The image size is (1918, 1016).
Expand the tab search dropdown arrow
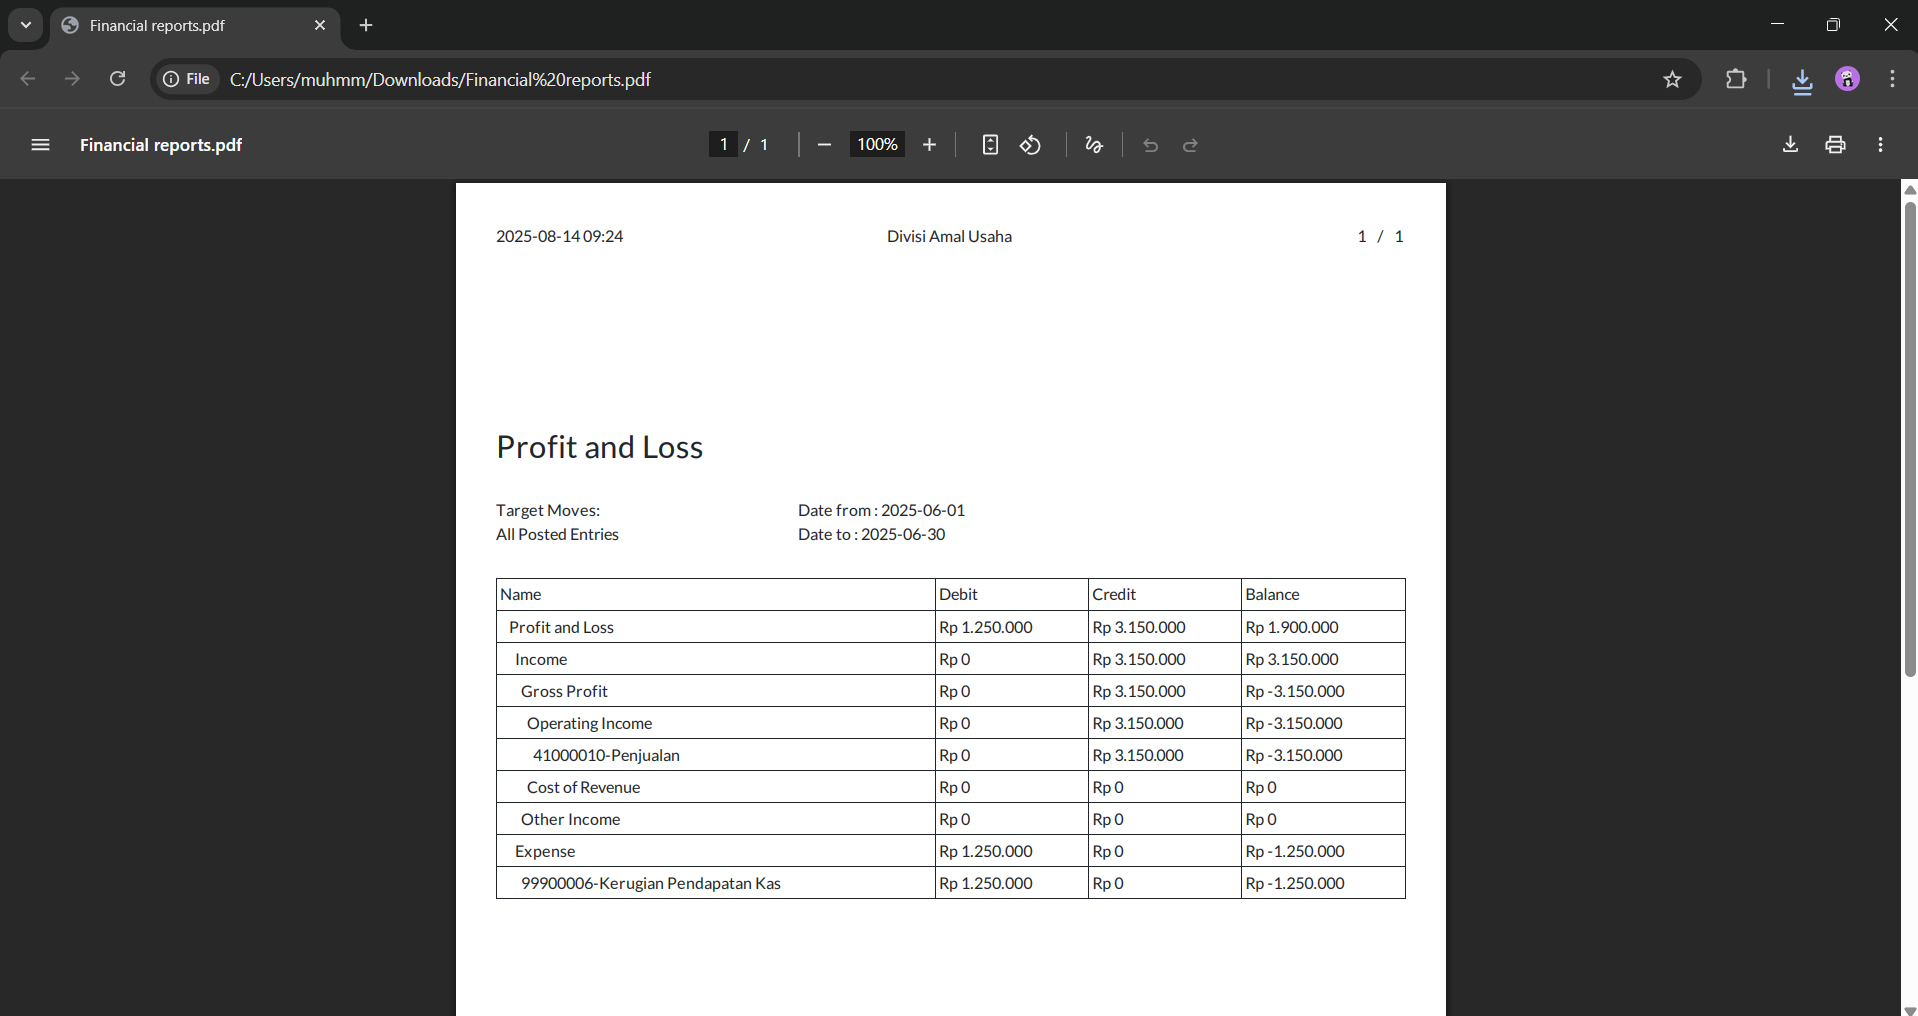[x=26, y=25]
